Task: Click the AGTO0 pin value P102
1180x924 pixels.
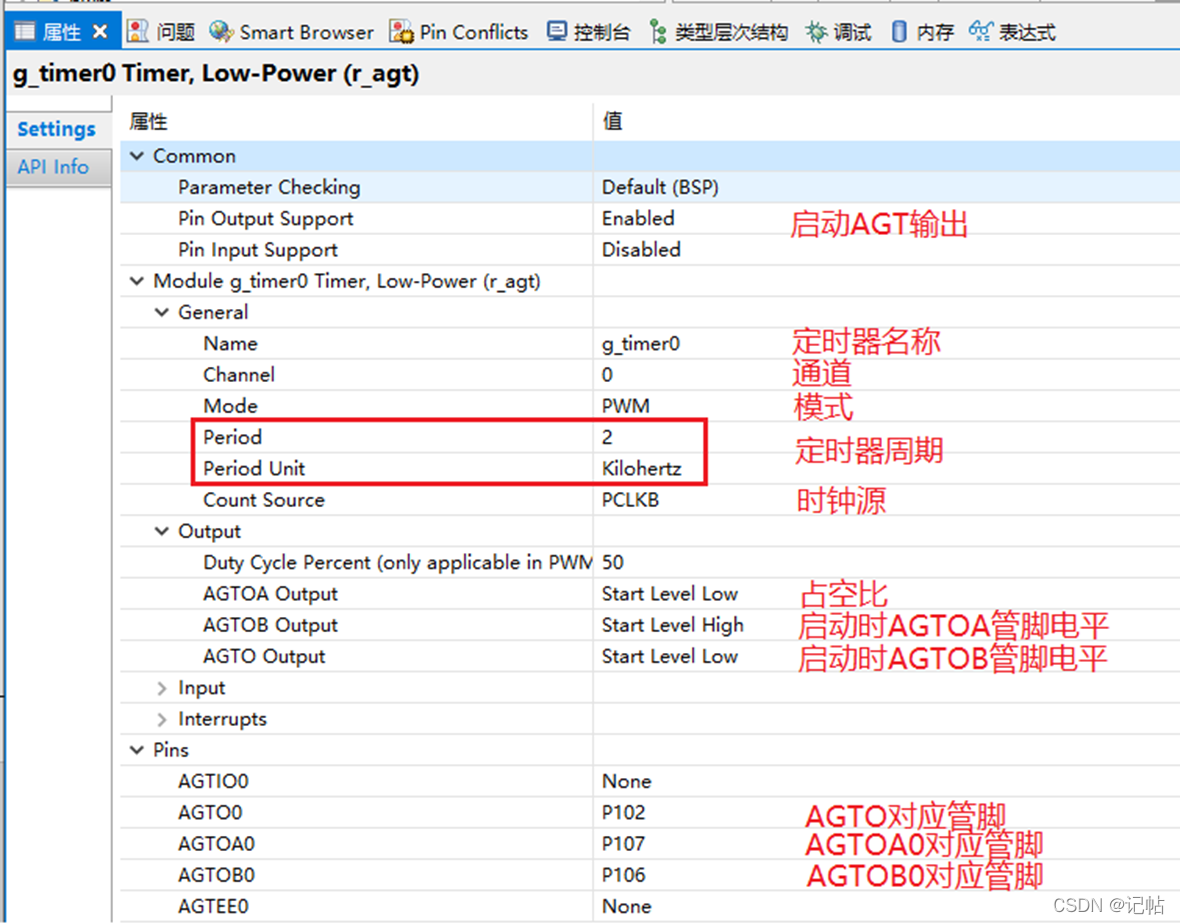Action: point(623,813)
